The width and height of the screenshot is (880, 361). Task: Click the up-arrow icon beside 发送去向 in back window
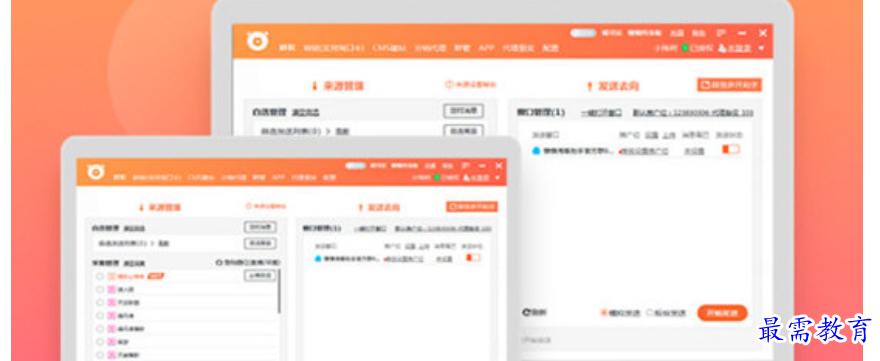pos(589,86)
